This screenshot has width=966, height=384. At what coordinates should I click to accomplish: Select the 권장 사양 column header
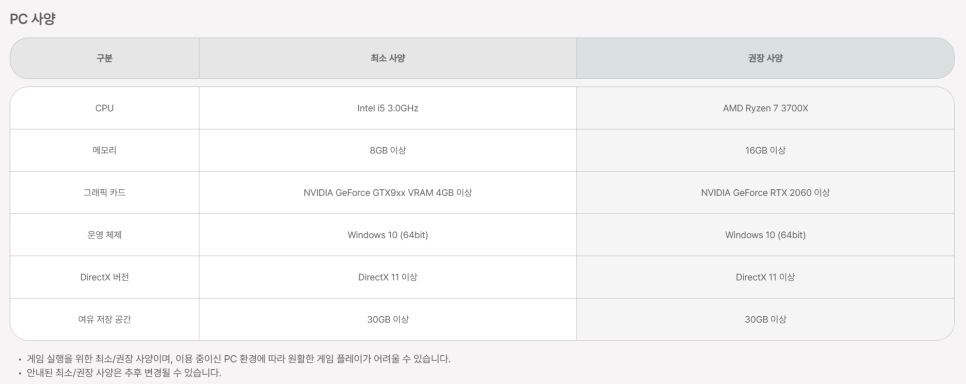click(765, 59)
